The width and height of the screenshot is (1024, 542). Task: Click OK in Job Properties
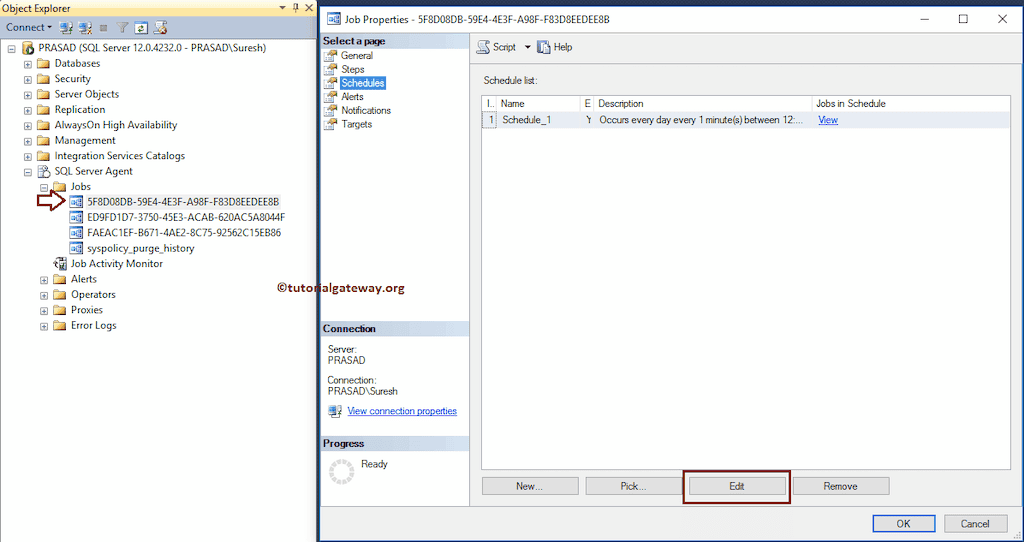pos(903,524)
